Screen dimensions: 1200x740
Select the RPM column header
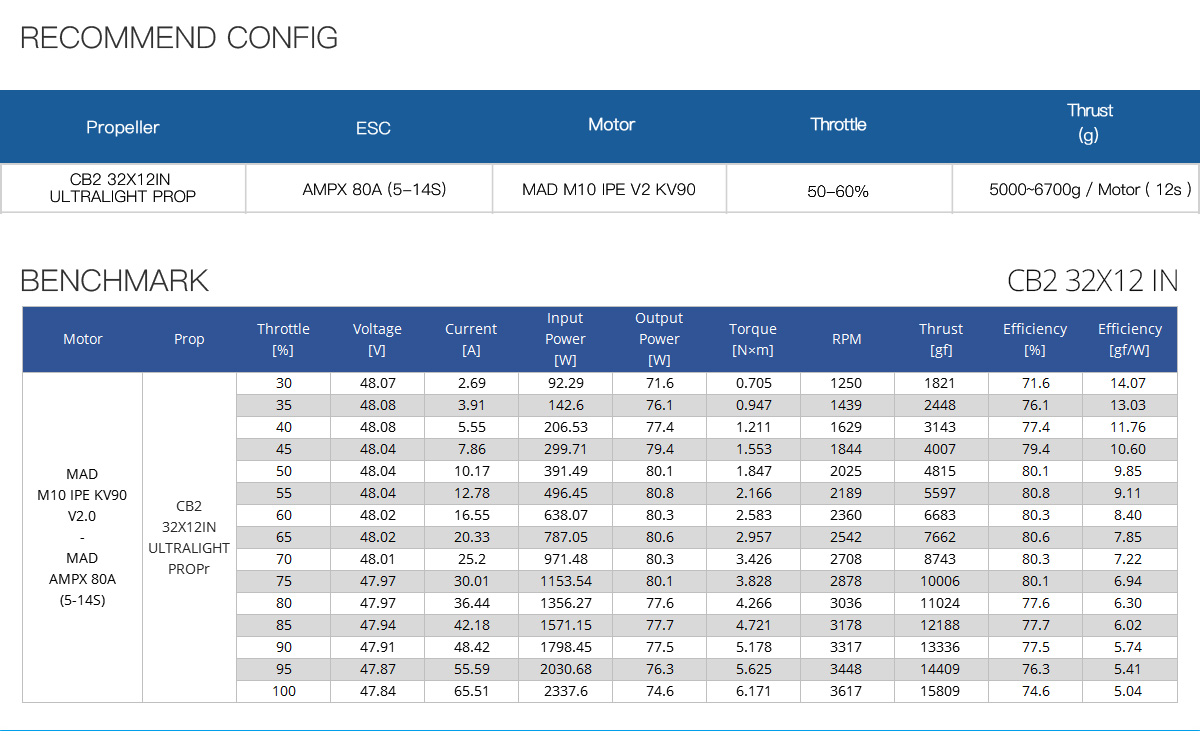pyautogui.click(x=847, y=339)
